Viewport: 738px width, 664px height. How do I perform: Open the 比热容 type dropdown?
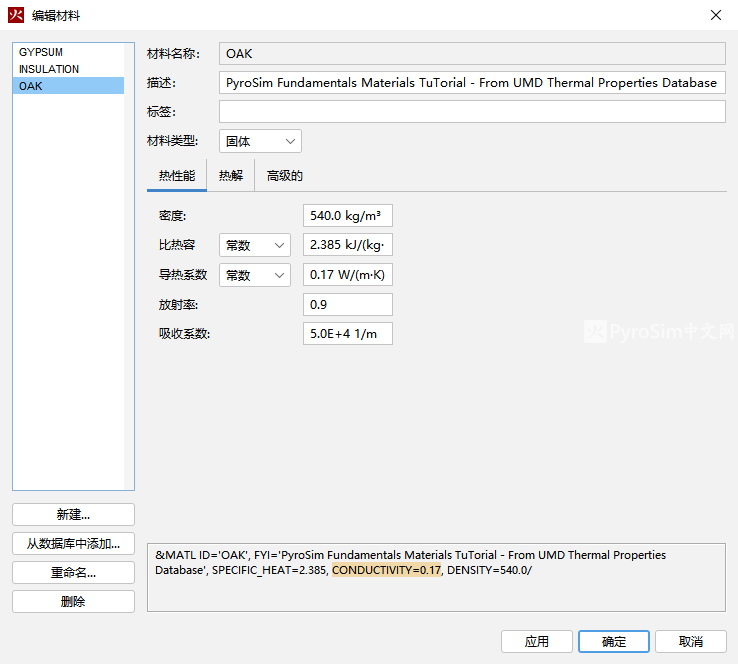coord(255,245)
